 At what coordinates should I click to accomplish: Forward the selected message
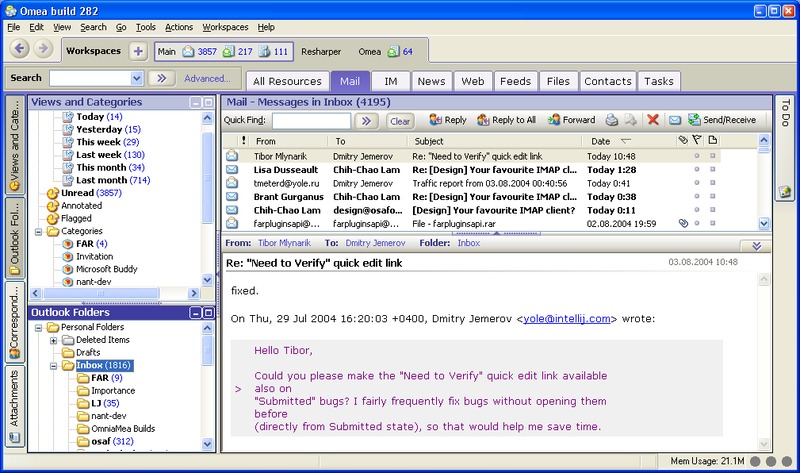pyautogui.click(x=571, y=120)
